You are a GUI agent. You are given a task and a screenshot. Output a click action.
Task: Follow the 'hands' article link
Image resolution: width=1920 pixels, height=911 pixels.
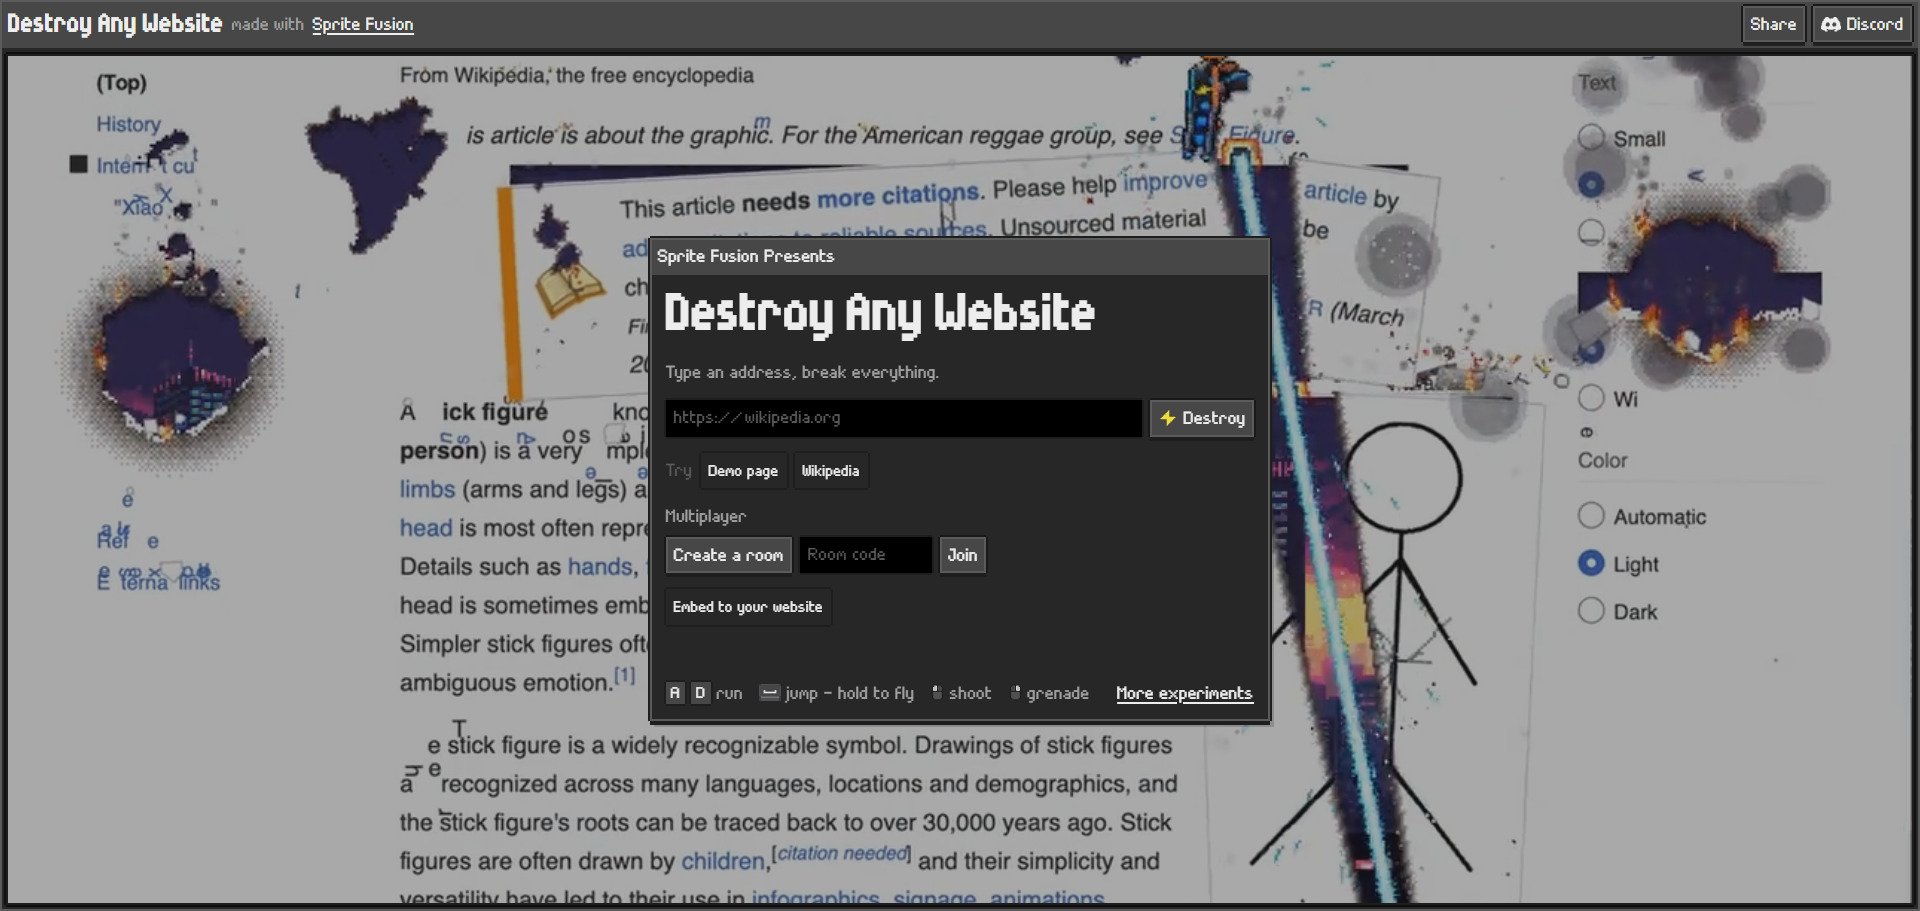point(600,567)
